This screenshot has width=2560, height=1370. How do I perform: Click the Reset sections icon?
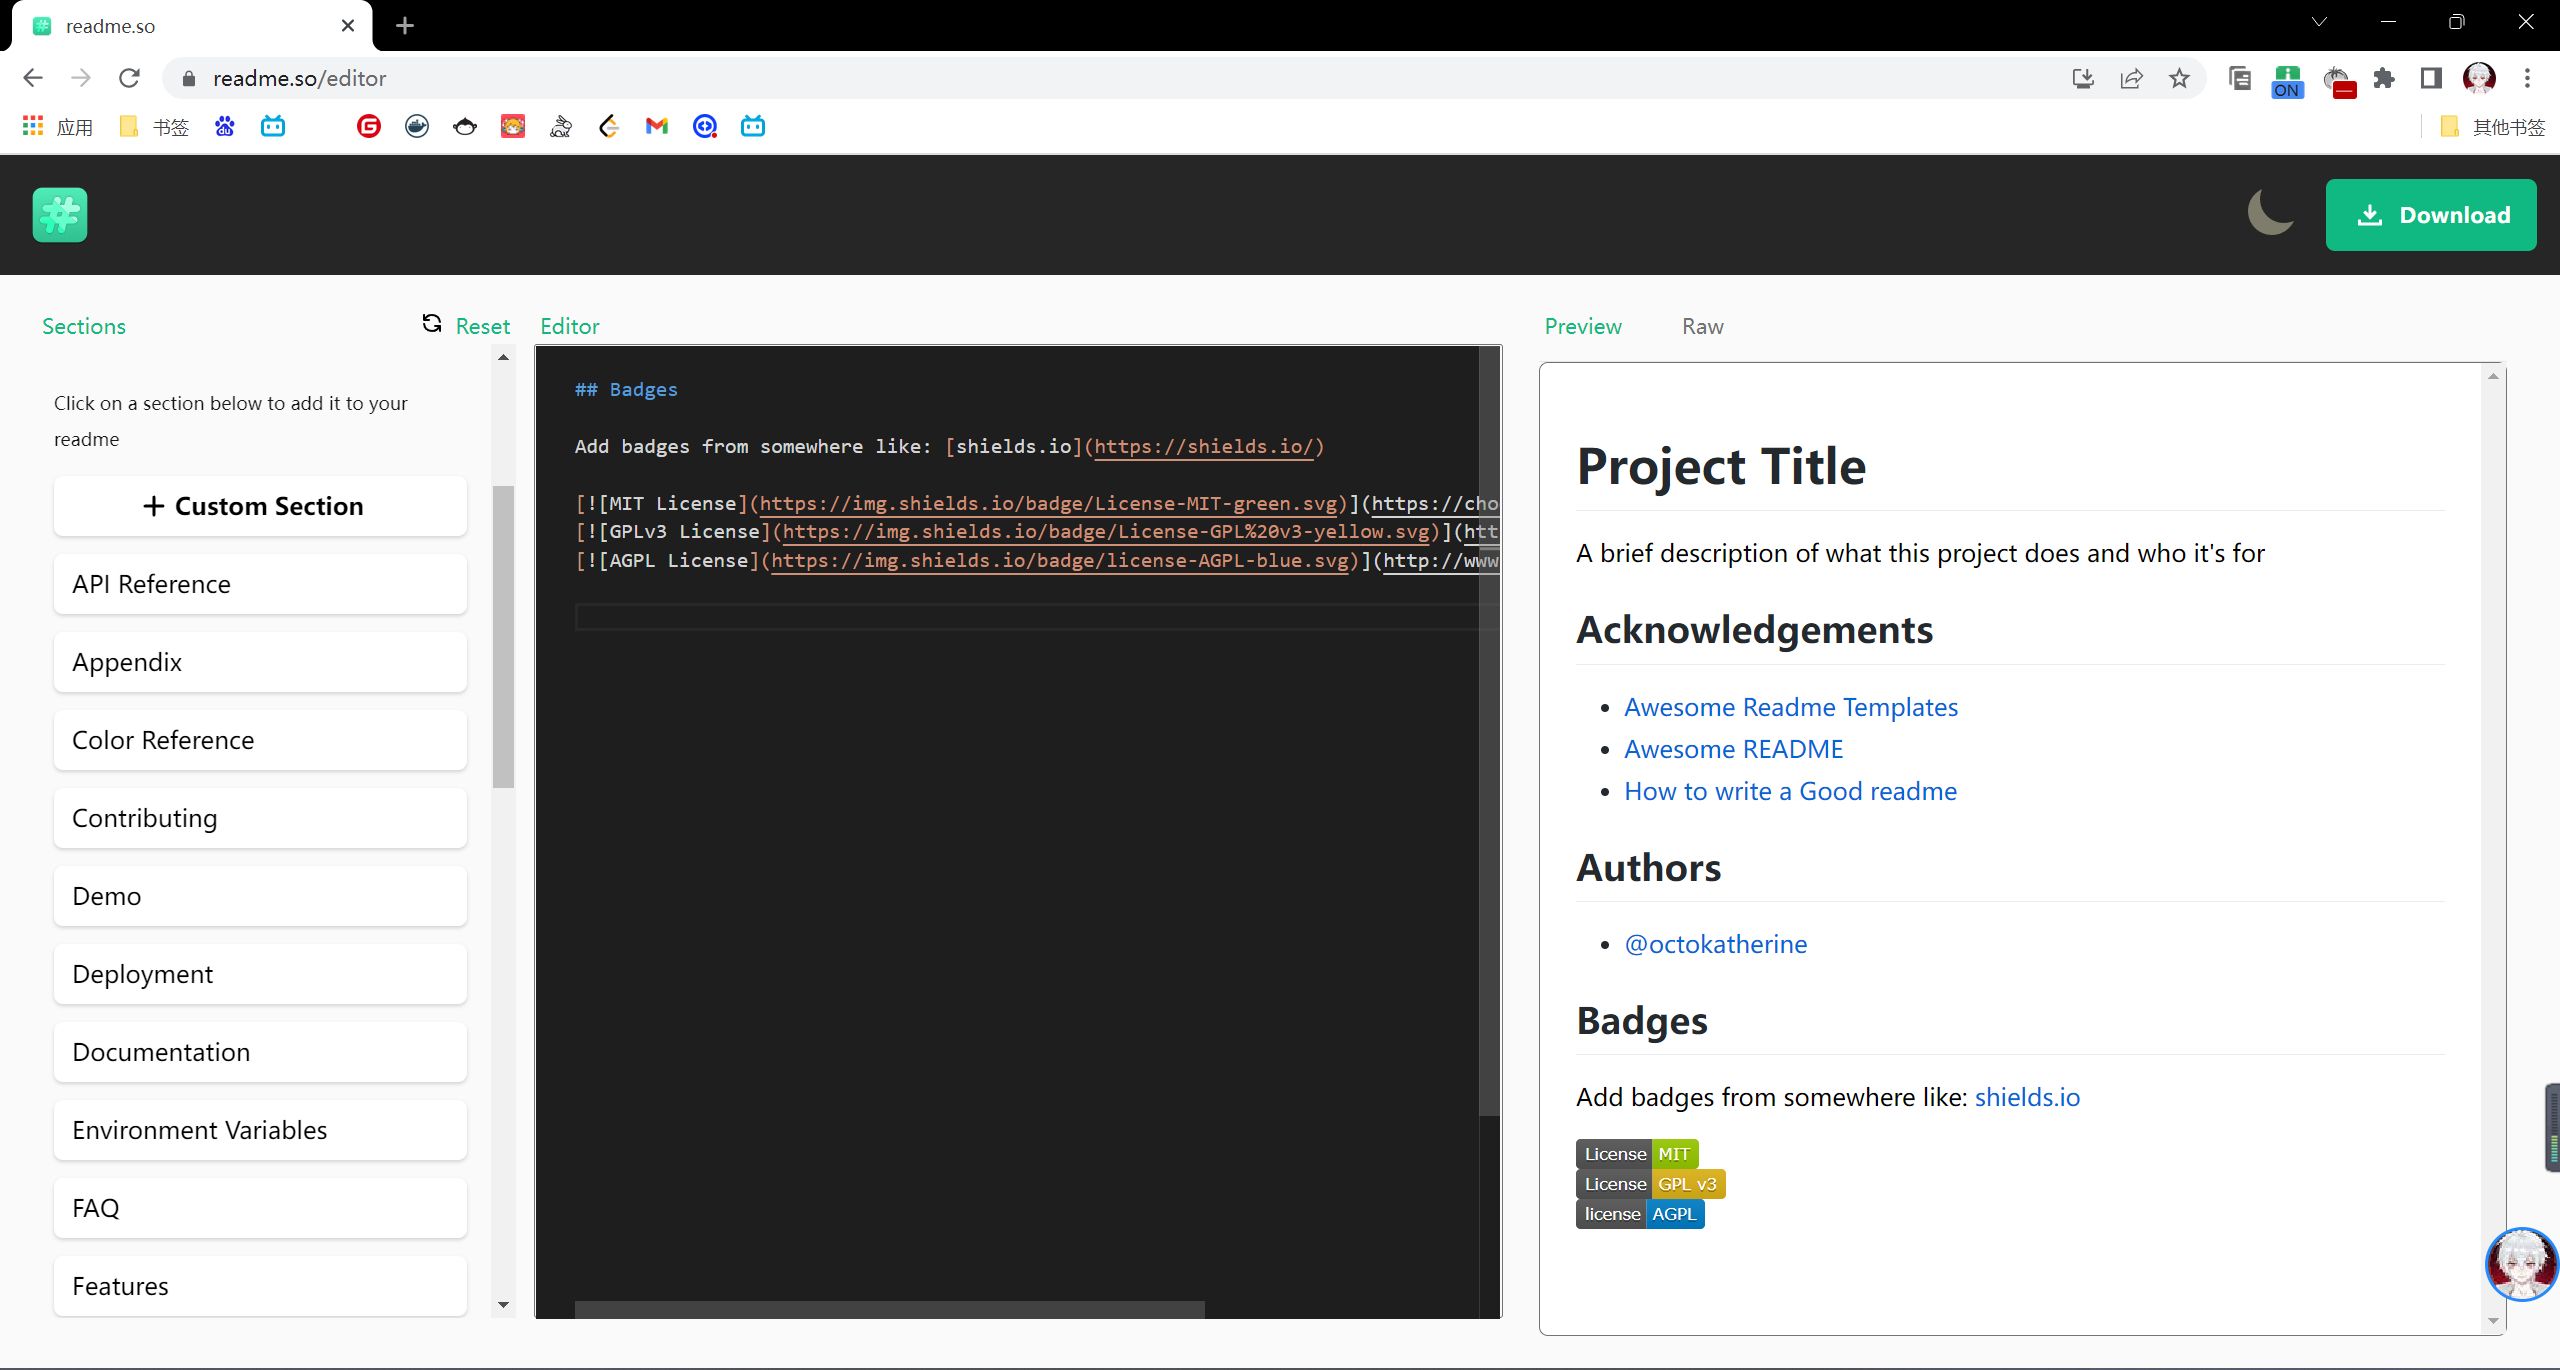coord(432,324)
